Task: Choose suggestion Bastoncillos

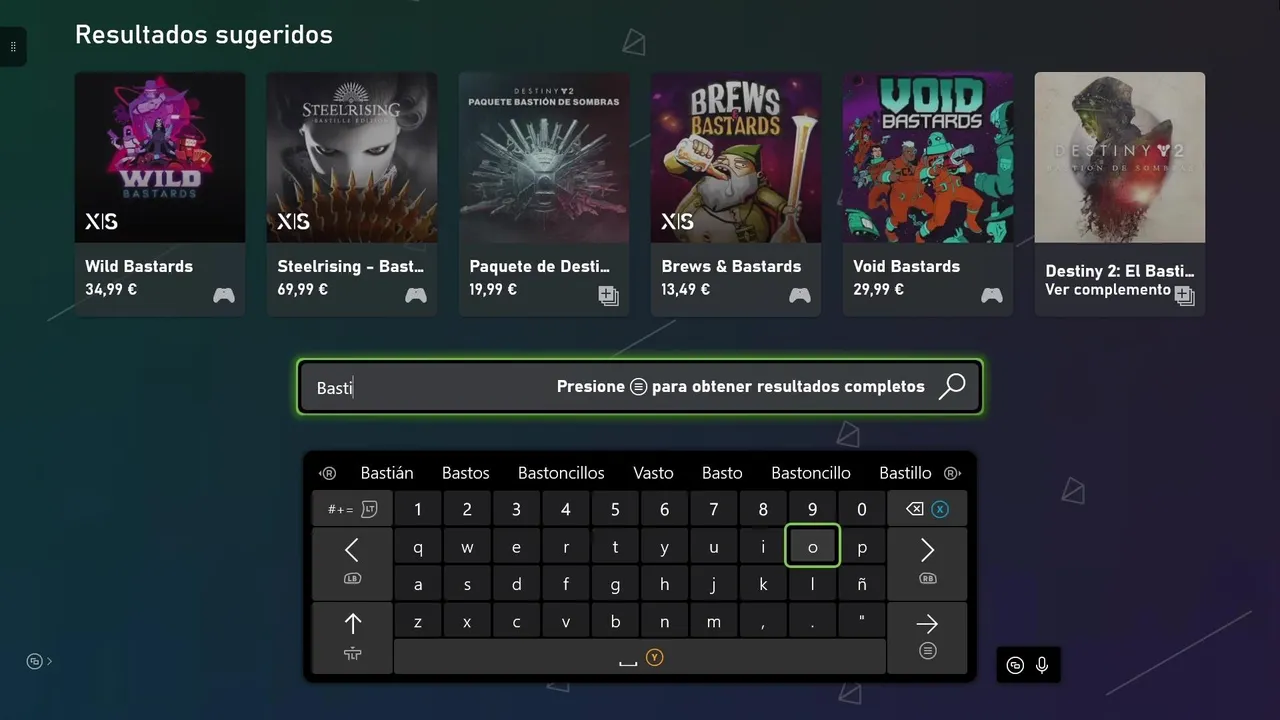Action: [x=561, y=473]
